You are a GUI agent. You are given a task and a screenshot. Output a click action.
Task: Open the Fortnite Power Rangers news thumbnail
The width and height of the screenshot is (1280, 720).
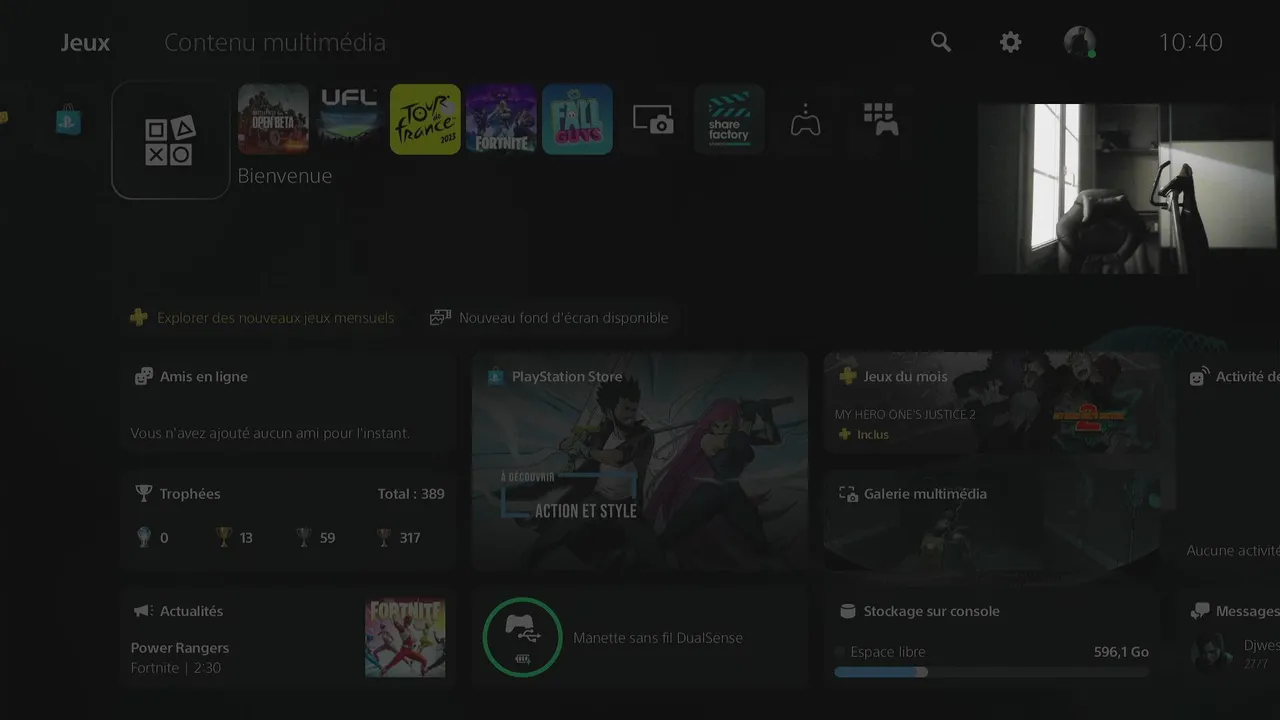point(405,638)
